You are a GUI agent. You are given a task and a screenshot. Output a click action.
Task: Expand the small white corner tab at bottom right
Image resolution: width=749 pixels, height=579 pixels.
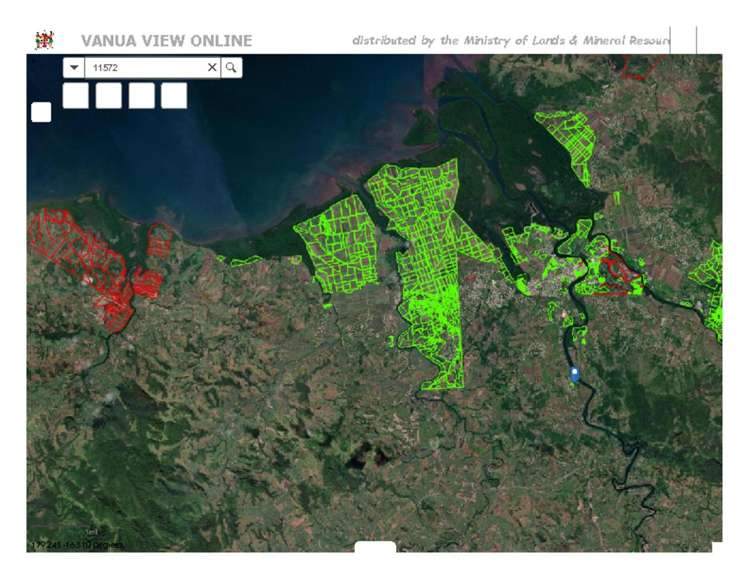pyautogui.click(x=716, y=546)
